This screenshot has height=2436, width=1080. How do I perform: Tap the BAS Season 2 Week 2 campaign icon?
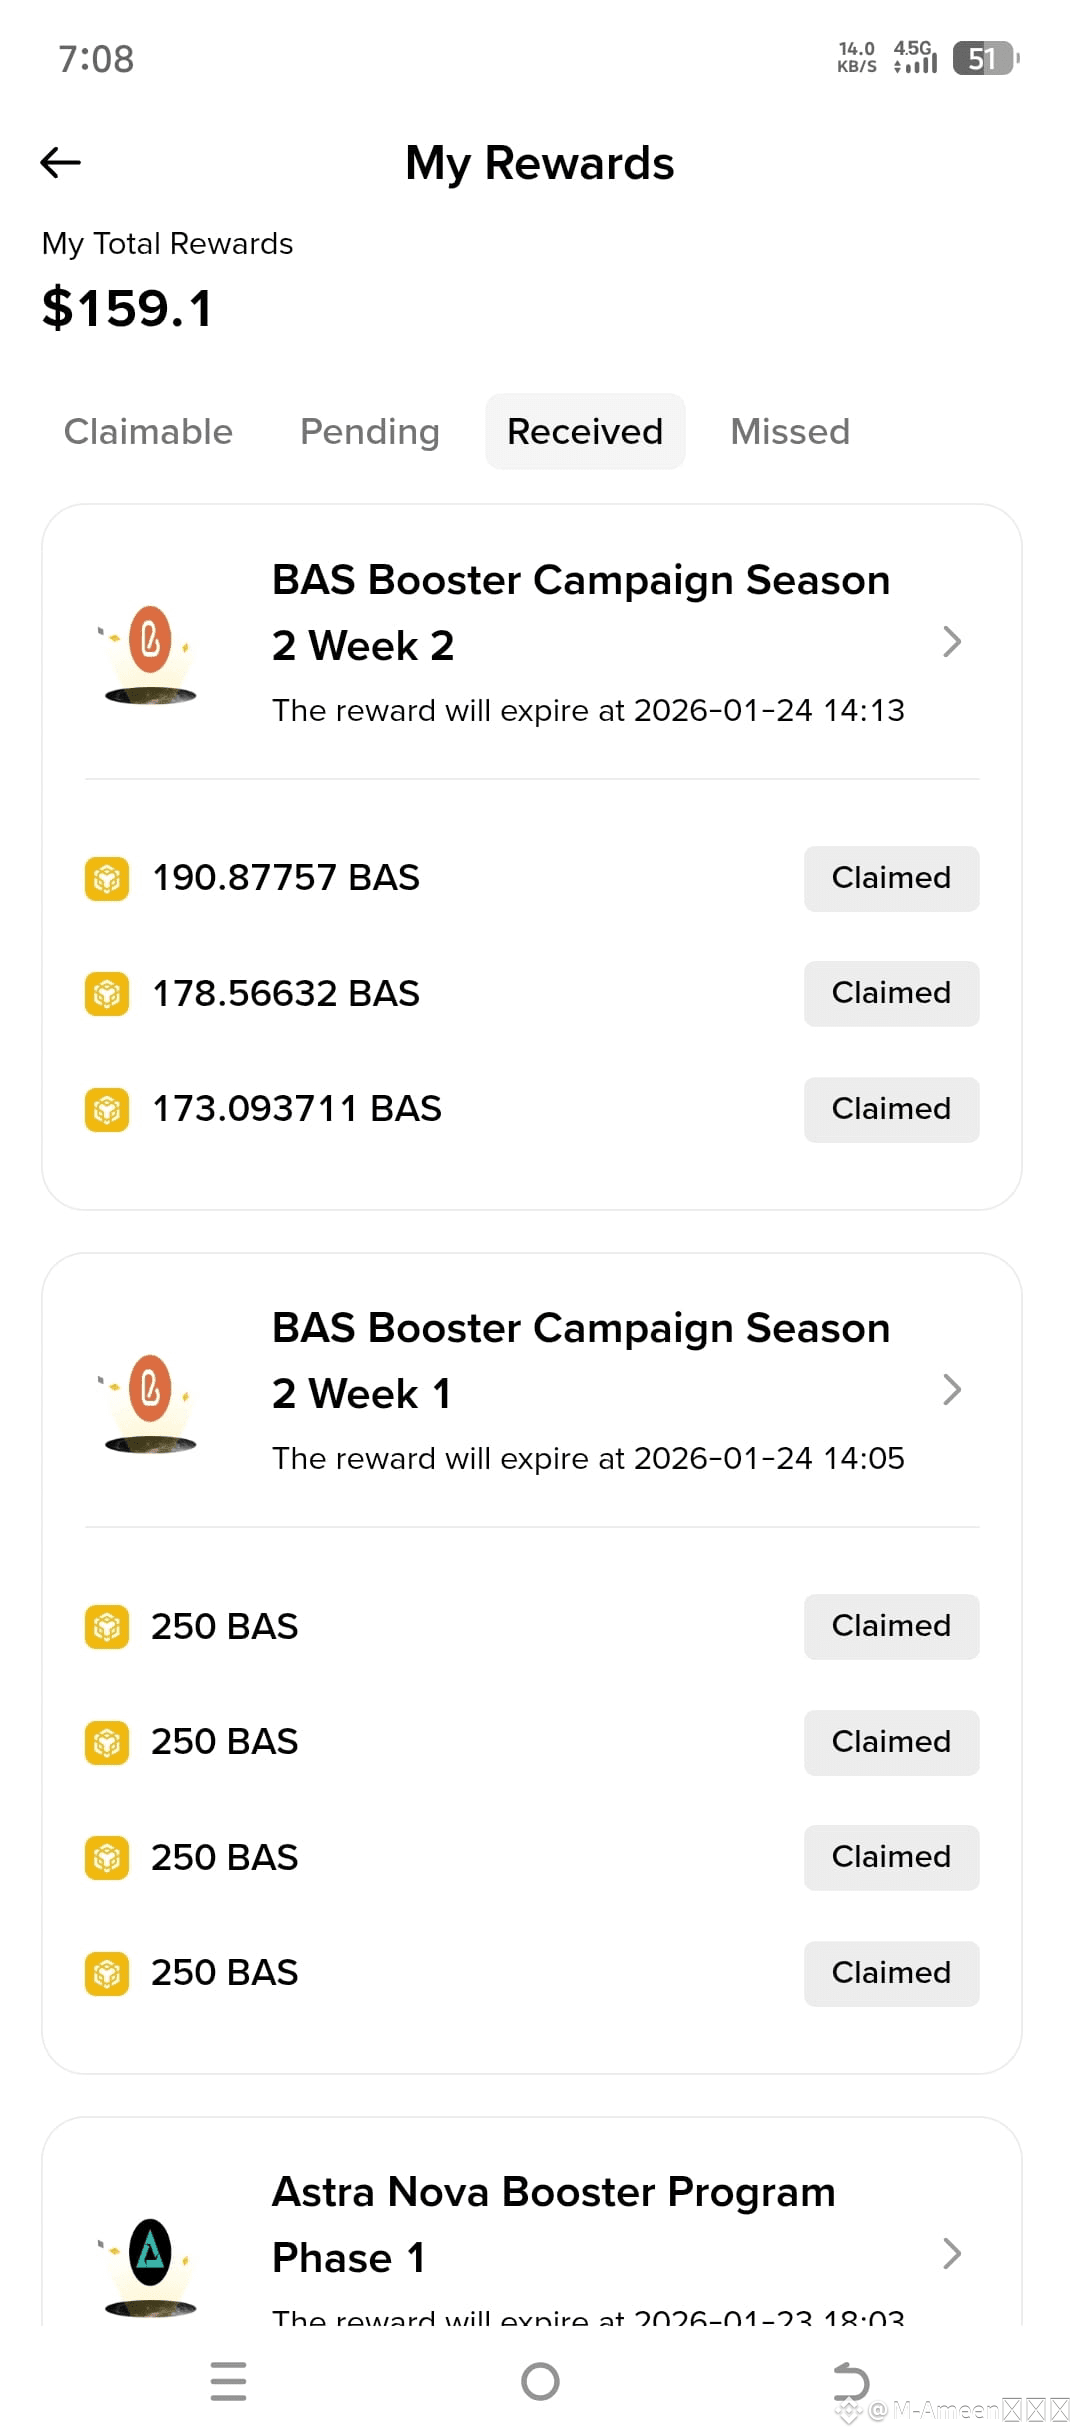point(150,653)
